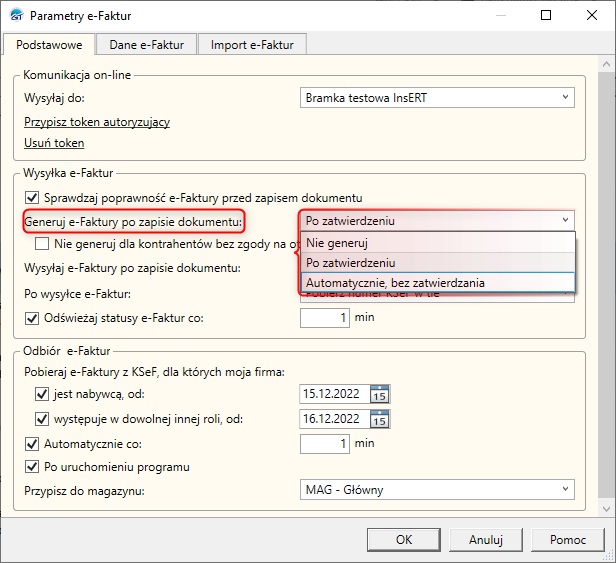Close the Parametry e-Faktur dialog
Viewport: 616px width, 563px height.
592,16
